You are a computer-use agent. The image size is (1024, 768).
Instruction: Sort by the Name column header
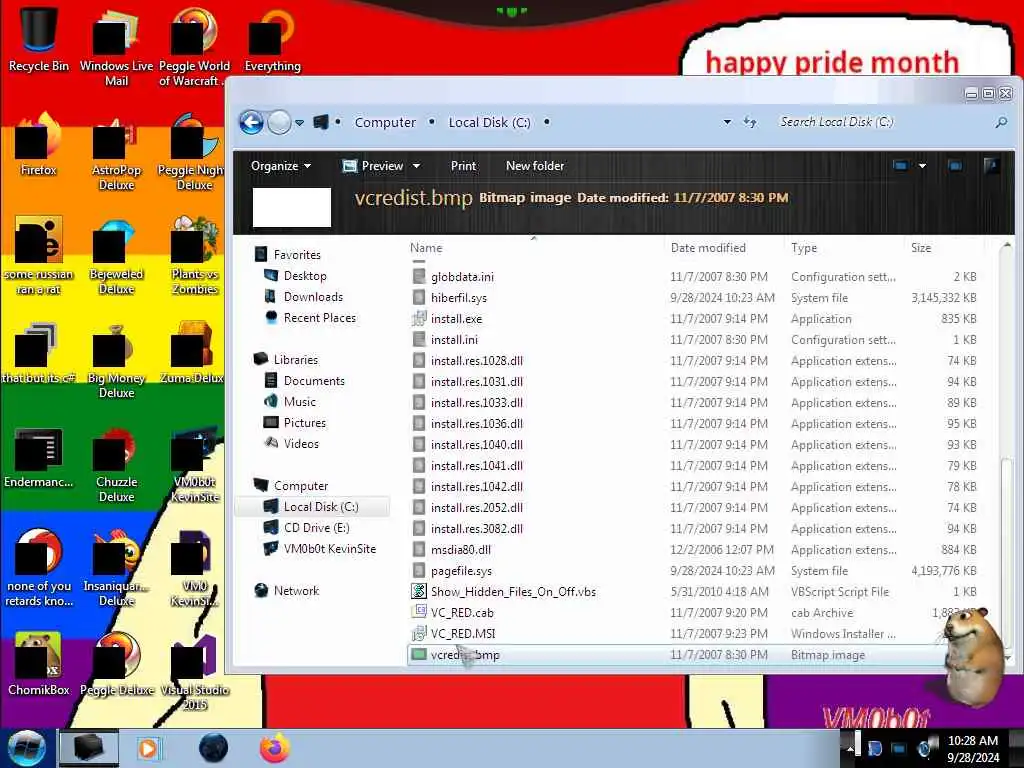[426, 248]
